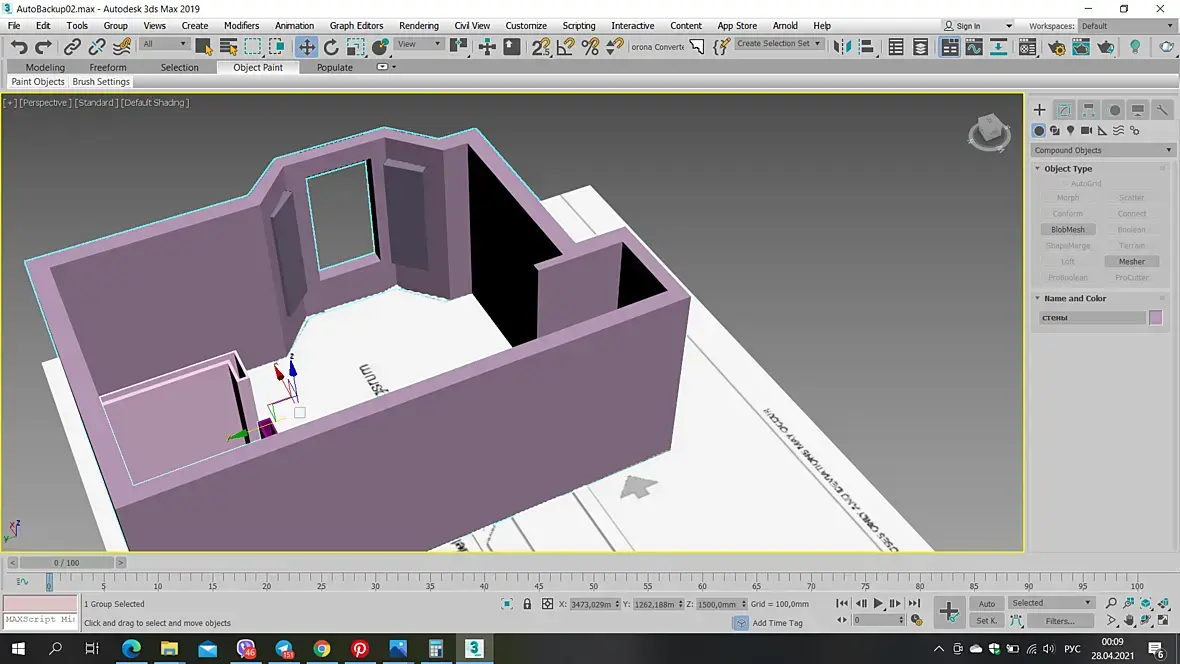Collapse the Object Type rollout
The height and width of the screenshot is (664, 1180).
1068,169
